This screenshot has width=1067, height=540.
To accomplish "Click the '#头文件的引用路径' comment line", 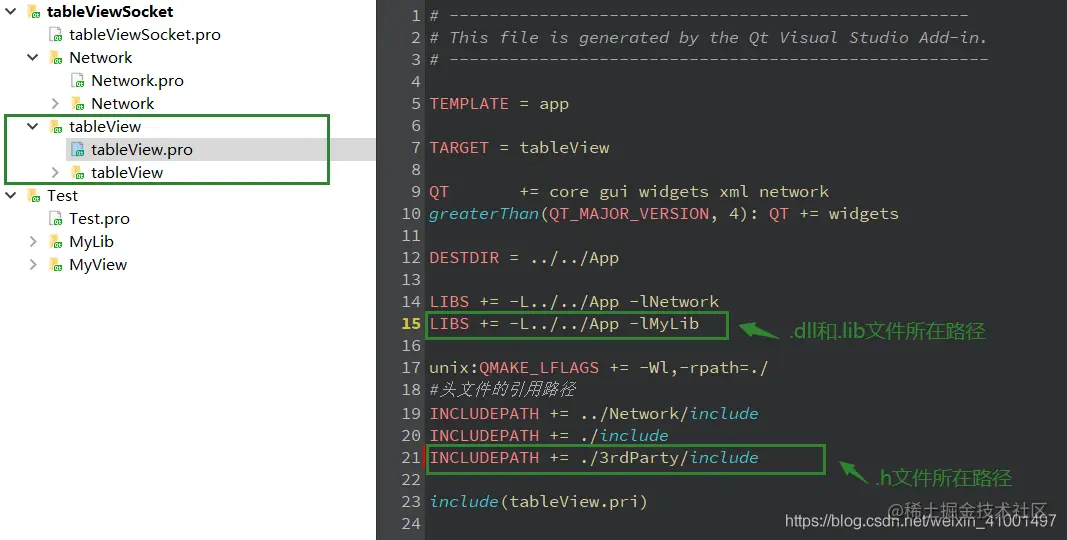I will point(502,390).
